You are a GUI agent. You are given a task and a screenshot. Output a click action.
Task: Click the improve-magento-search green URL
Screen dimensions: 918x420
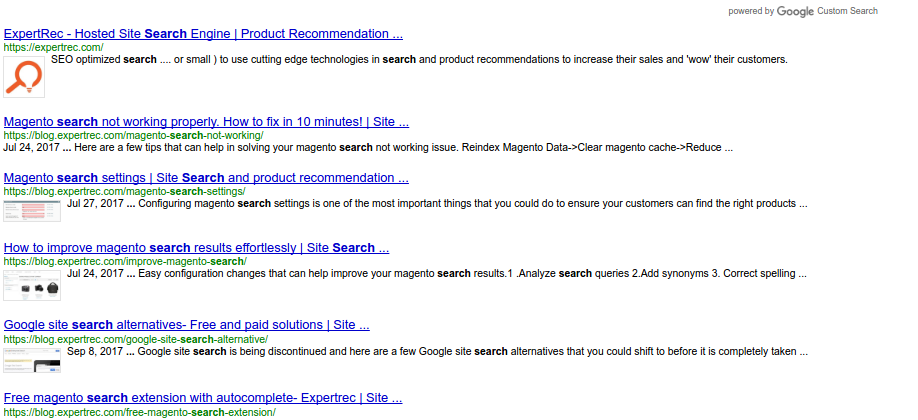tap(125, 261)
